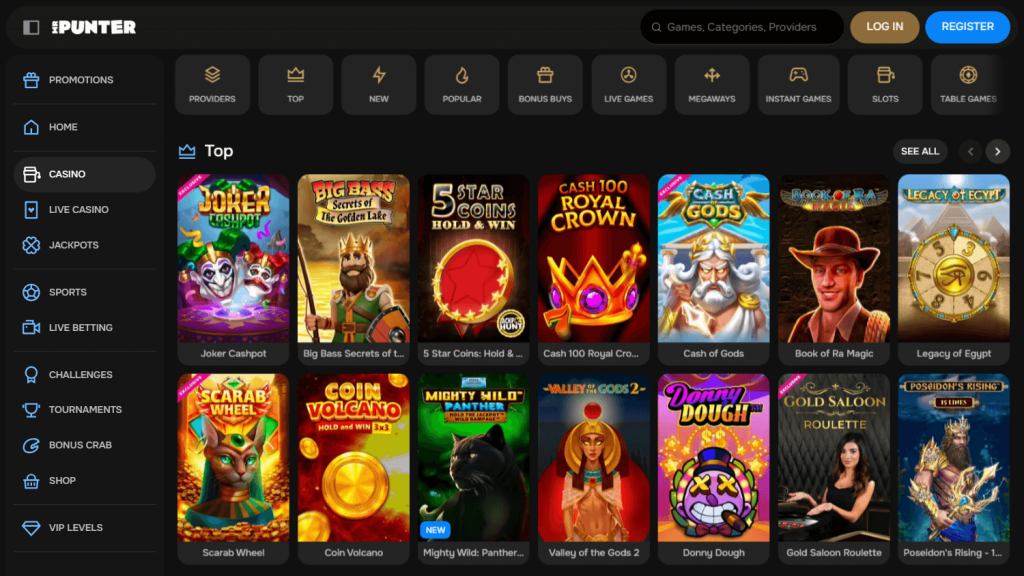Image resolution: width=1024 pixels, height=576 pixels.
Task: Expand the Top section via See All
Action: (x=920, y=152)
